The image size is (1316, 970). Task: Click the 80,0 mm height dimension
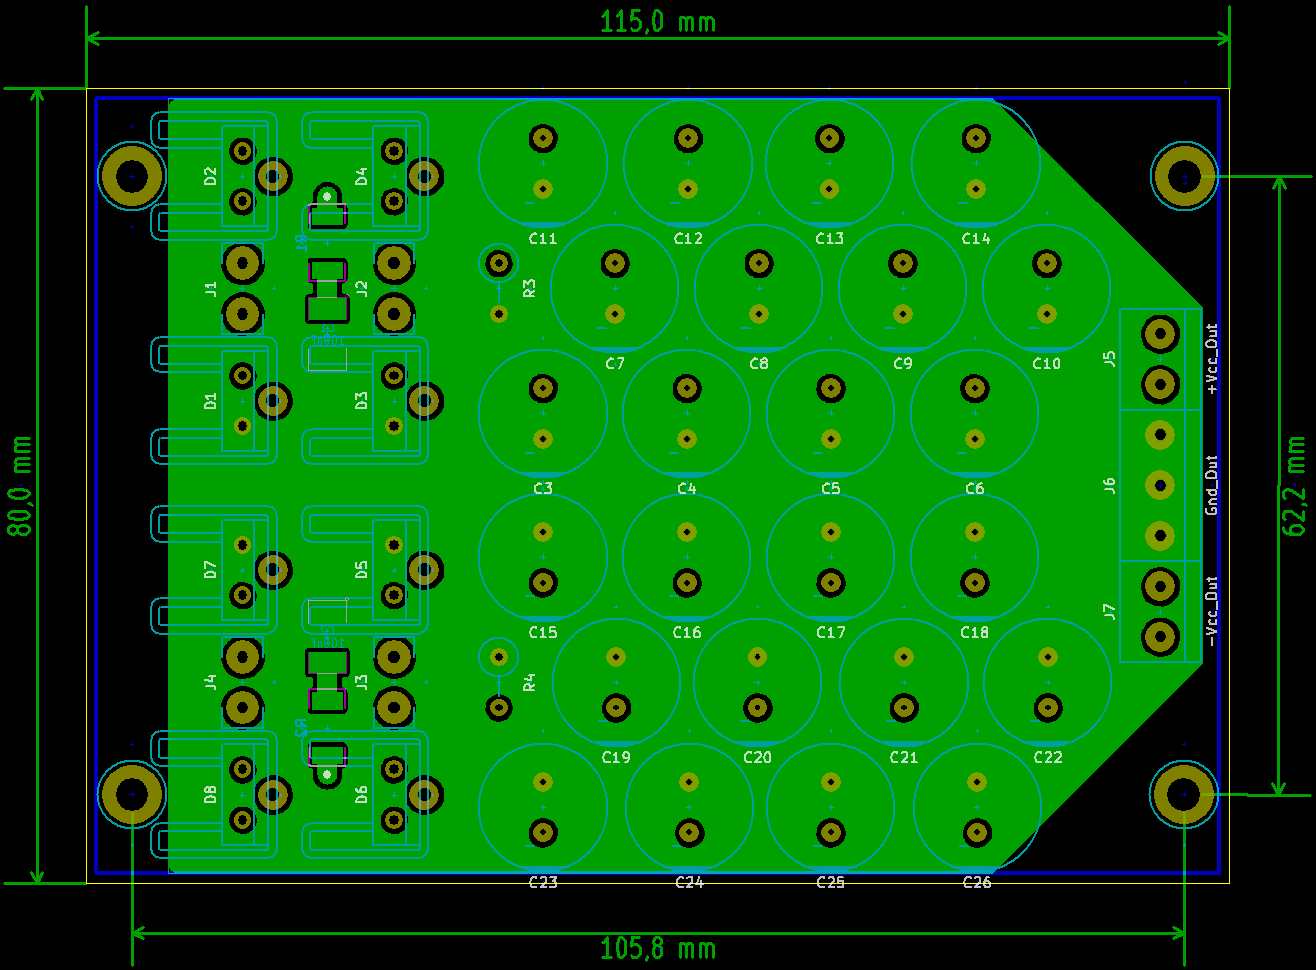tap(20, 485)
